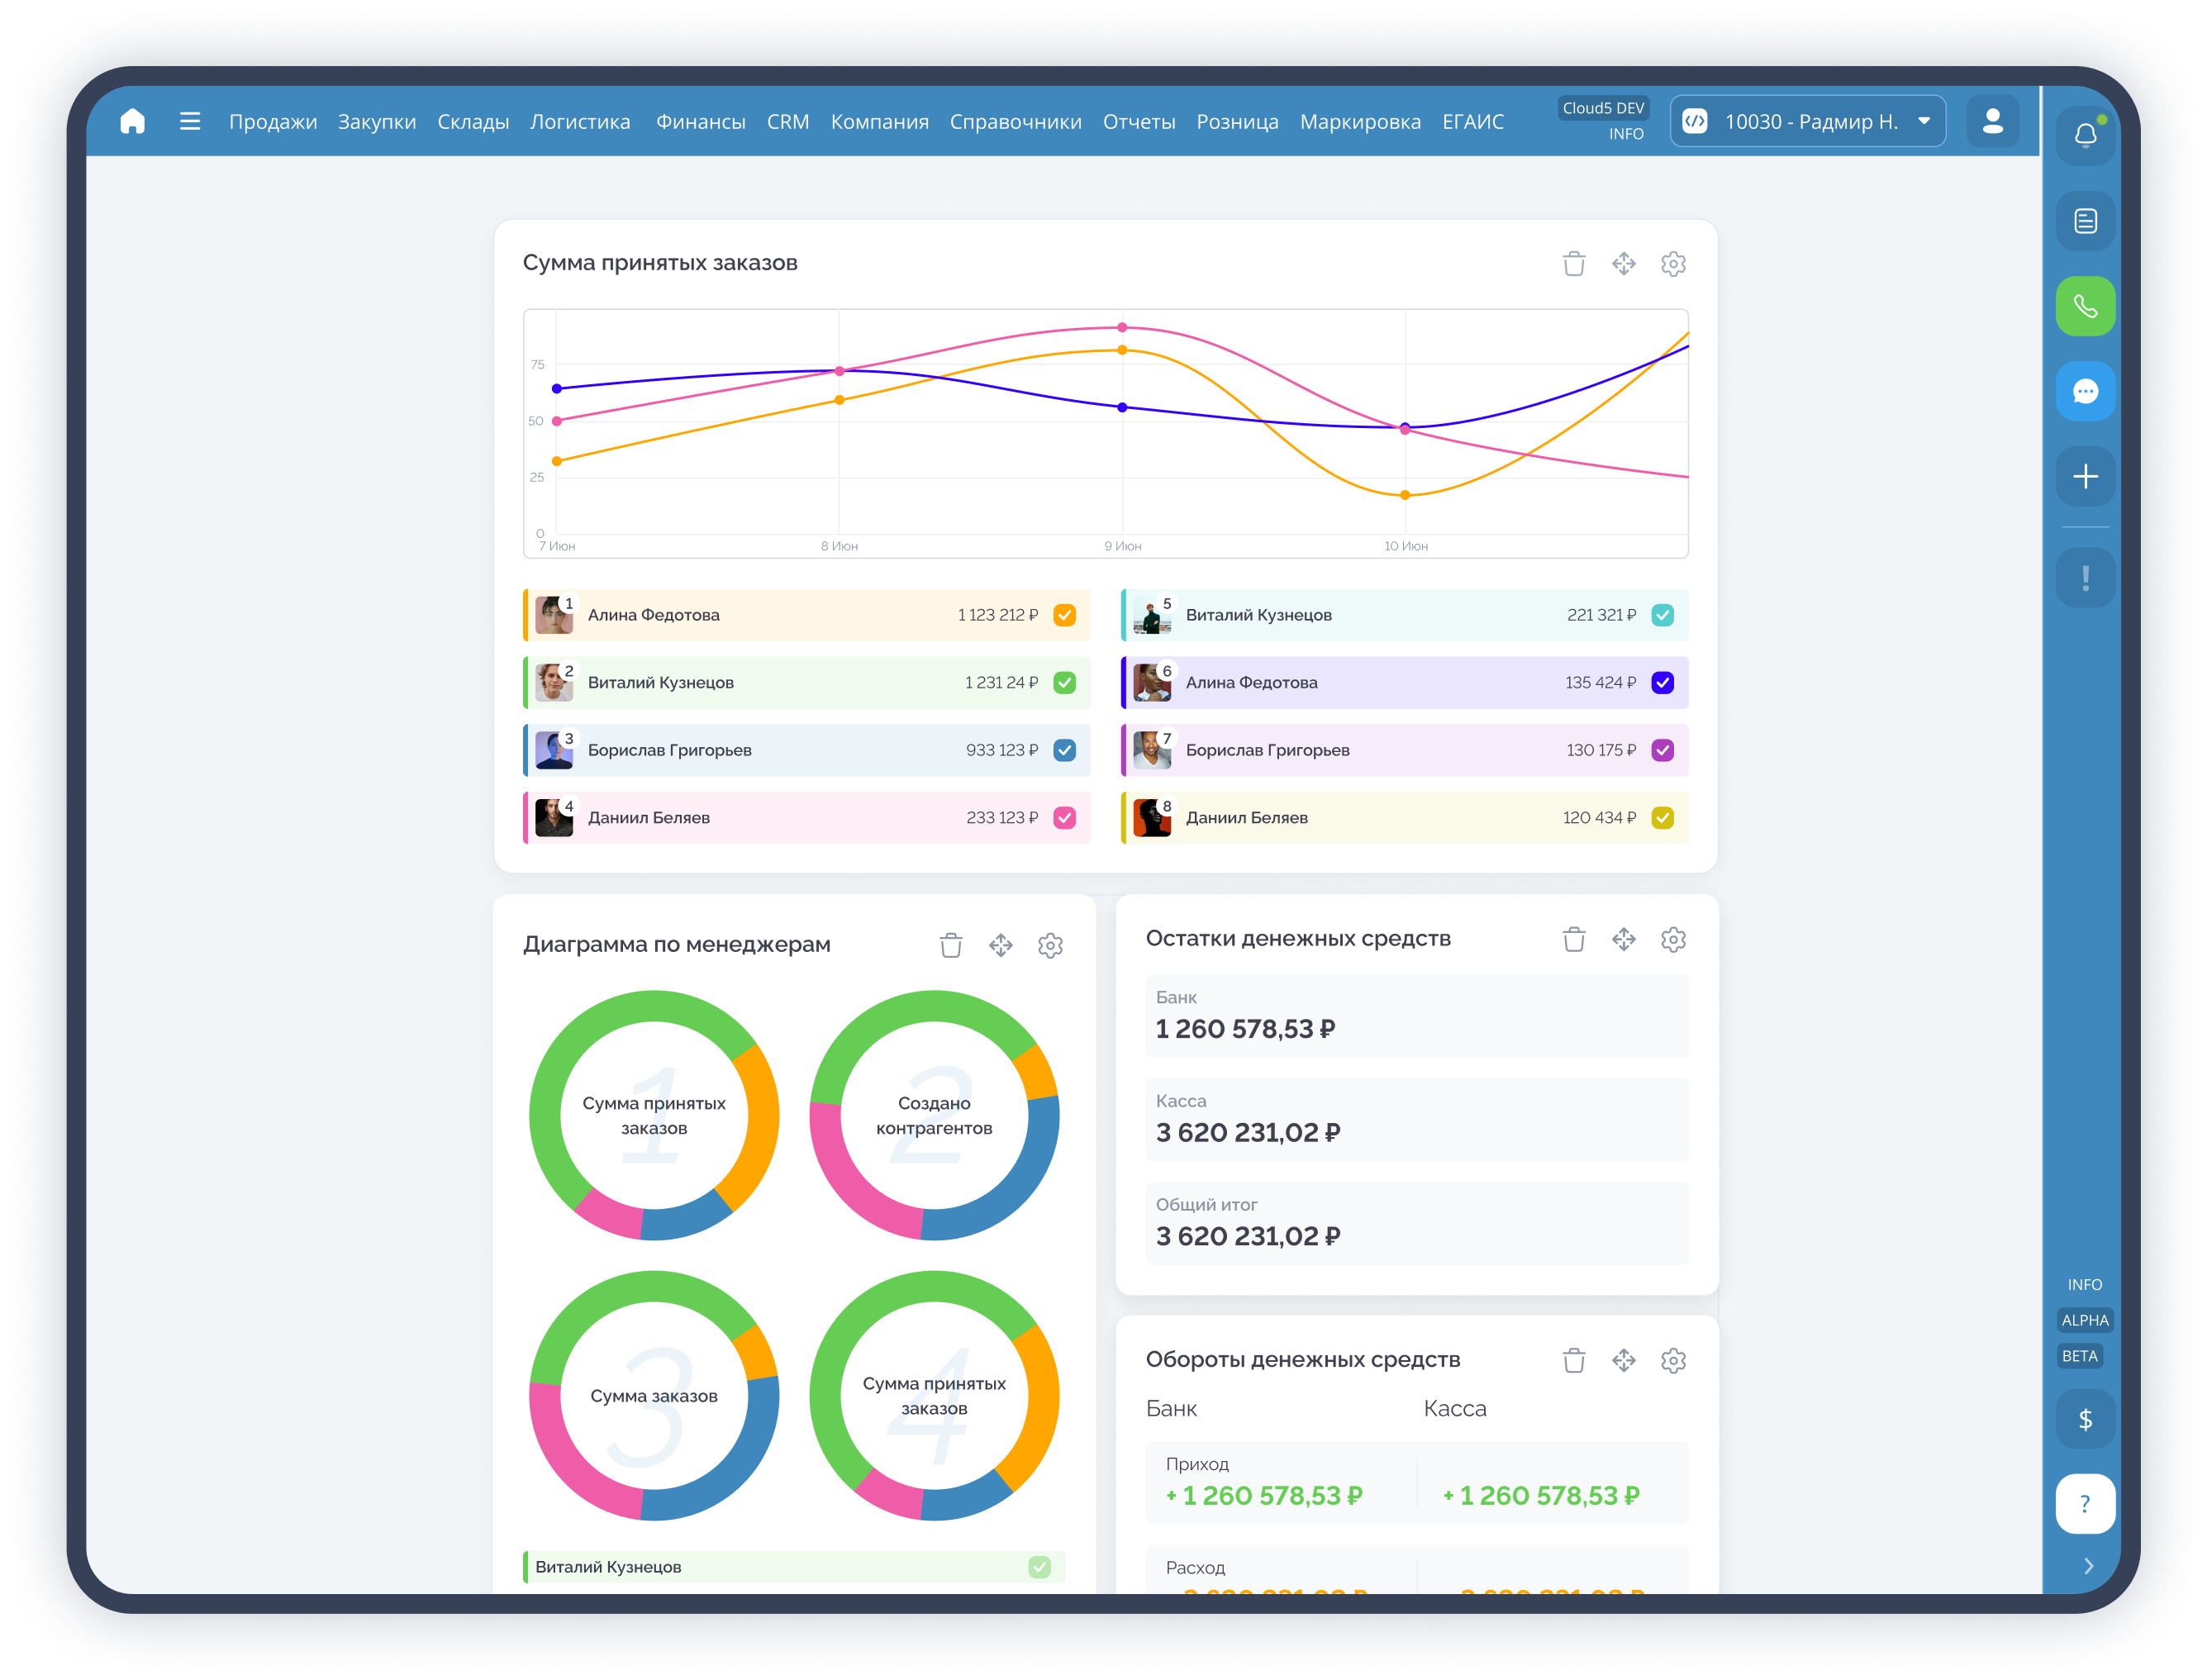Click the 'Создано контрагентов' donut chart
Viewport: 2207px width, 1680px height.
(x=934, y=1115)
